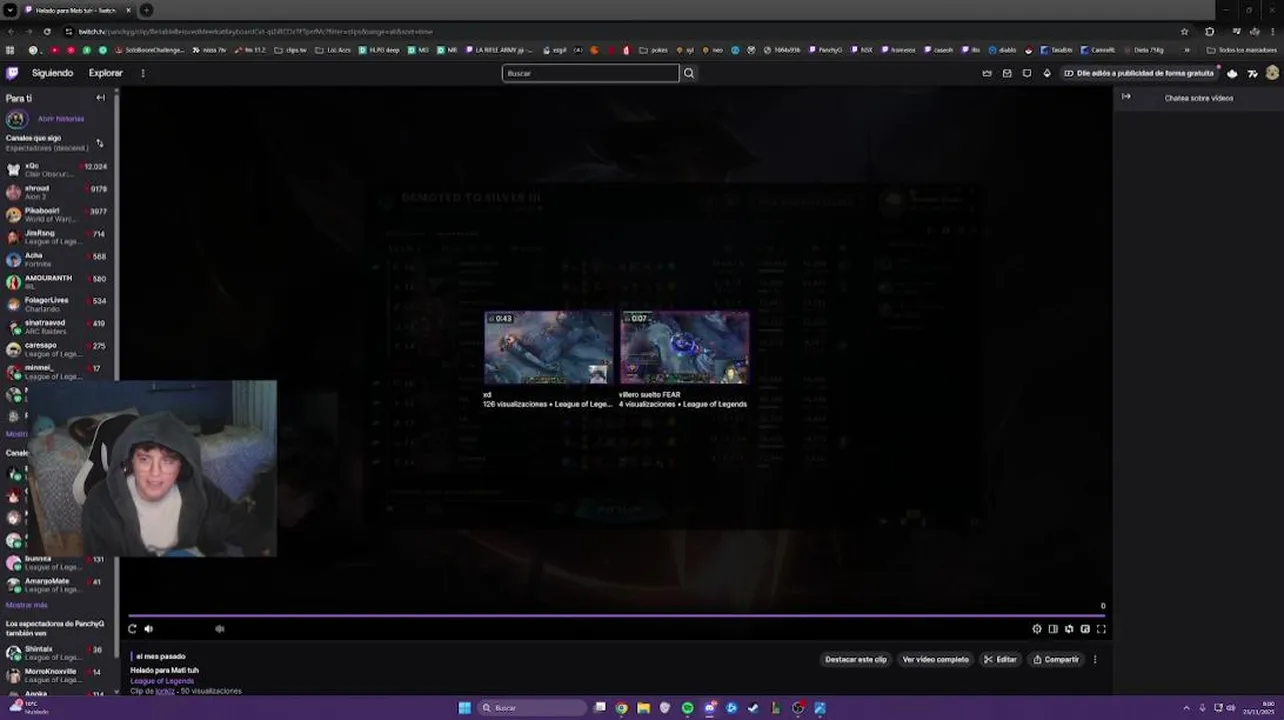This screenshot has width=1284, height=720.
Task: Open a new browser tab
Action: 146,10
